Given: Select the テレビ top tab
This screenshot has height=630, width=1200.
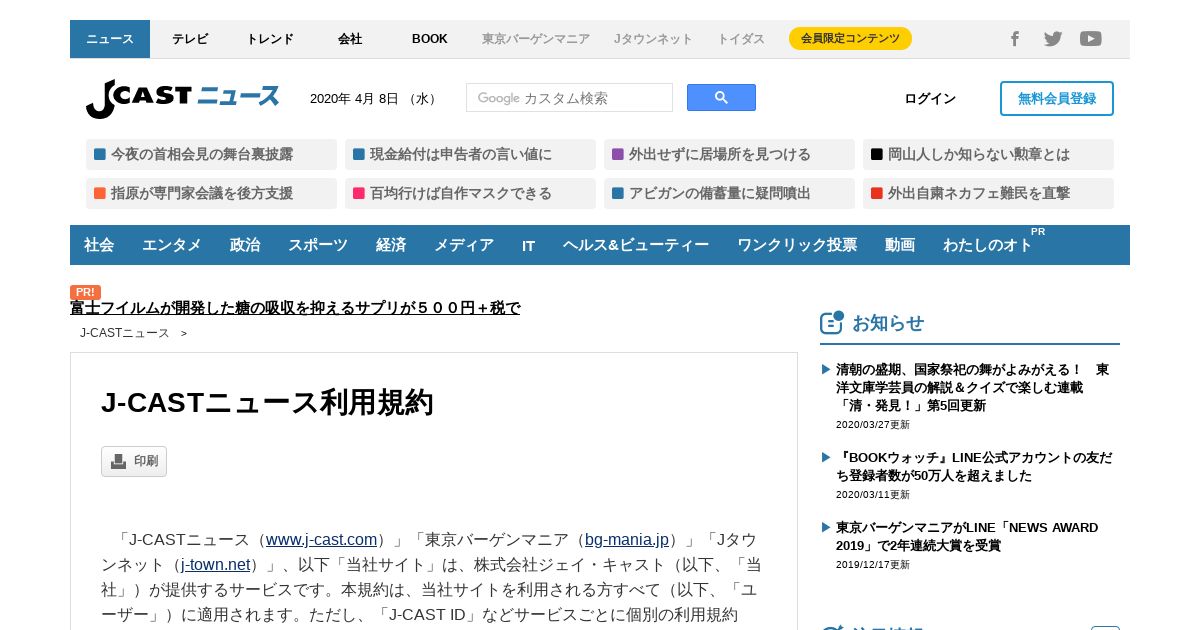Looking at the screenshot, I should click(x=190, y=39).
